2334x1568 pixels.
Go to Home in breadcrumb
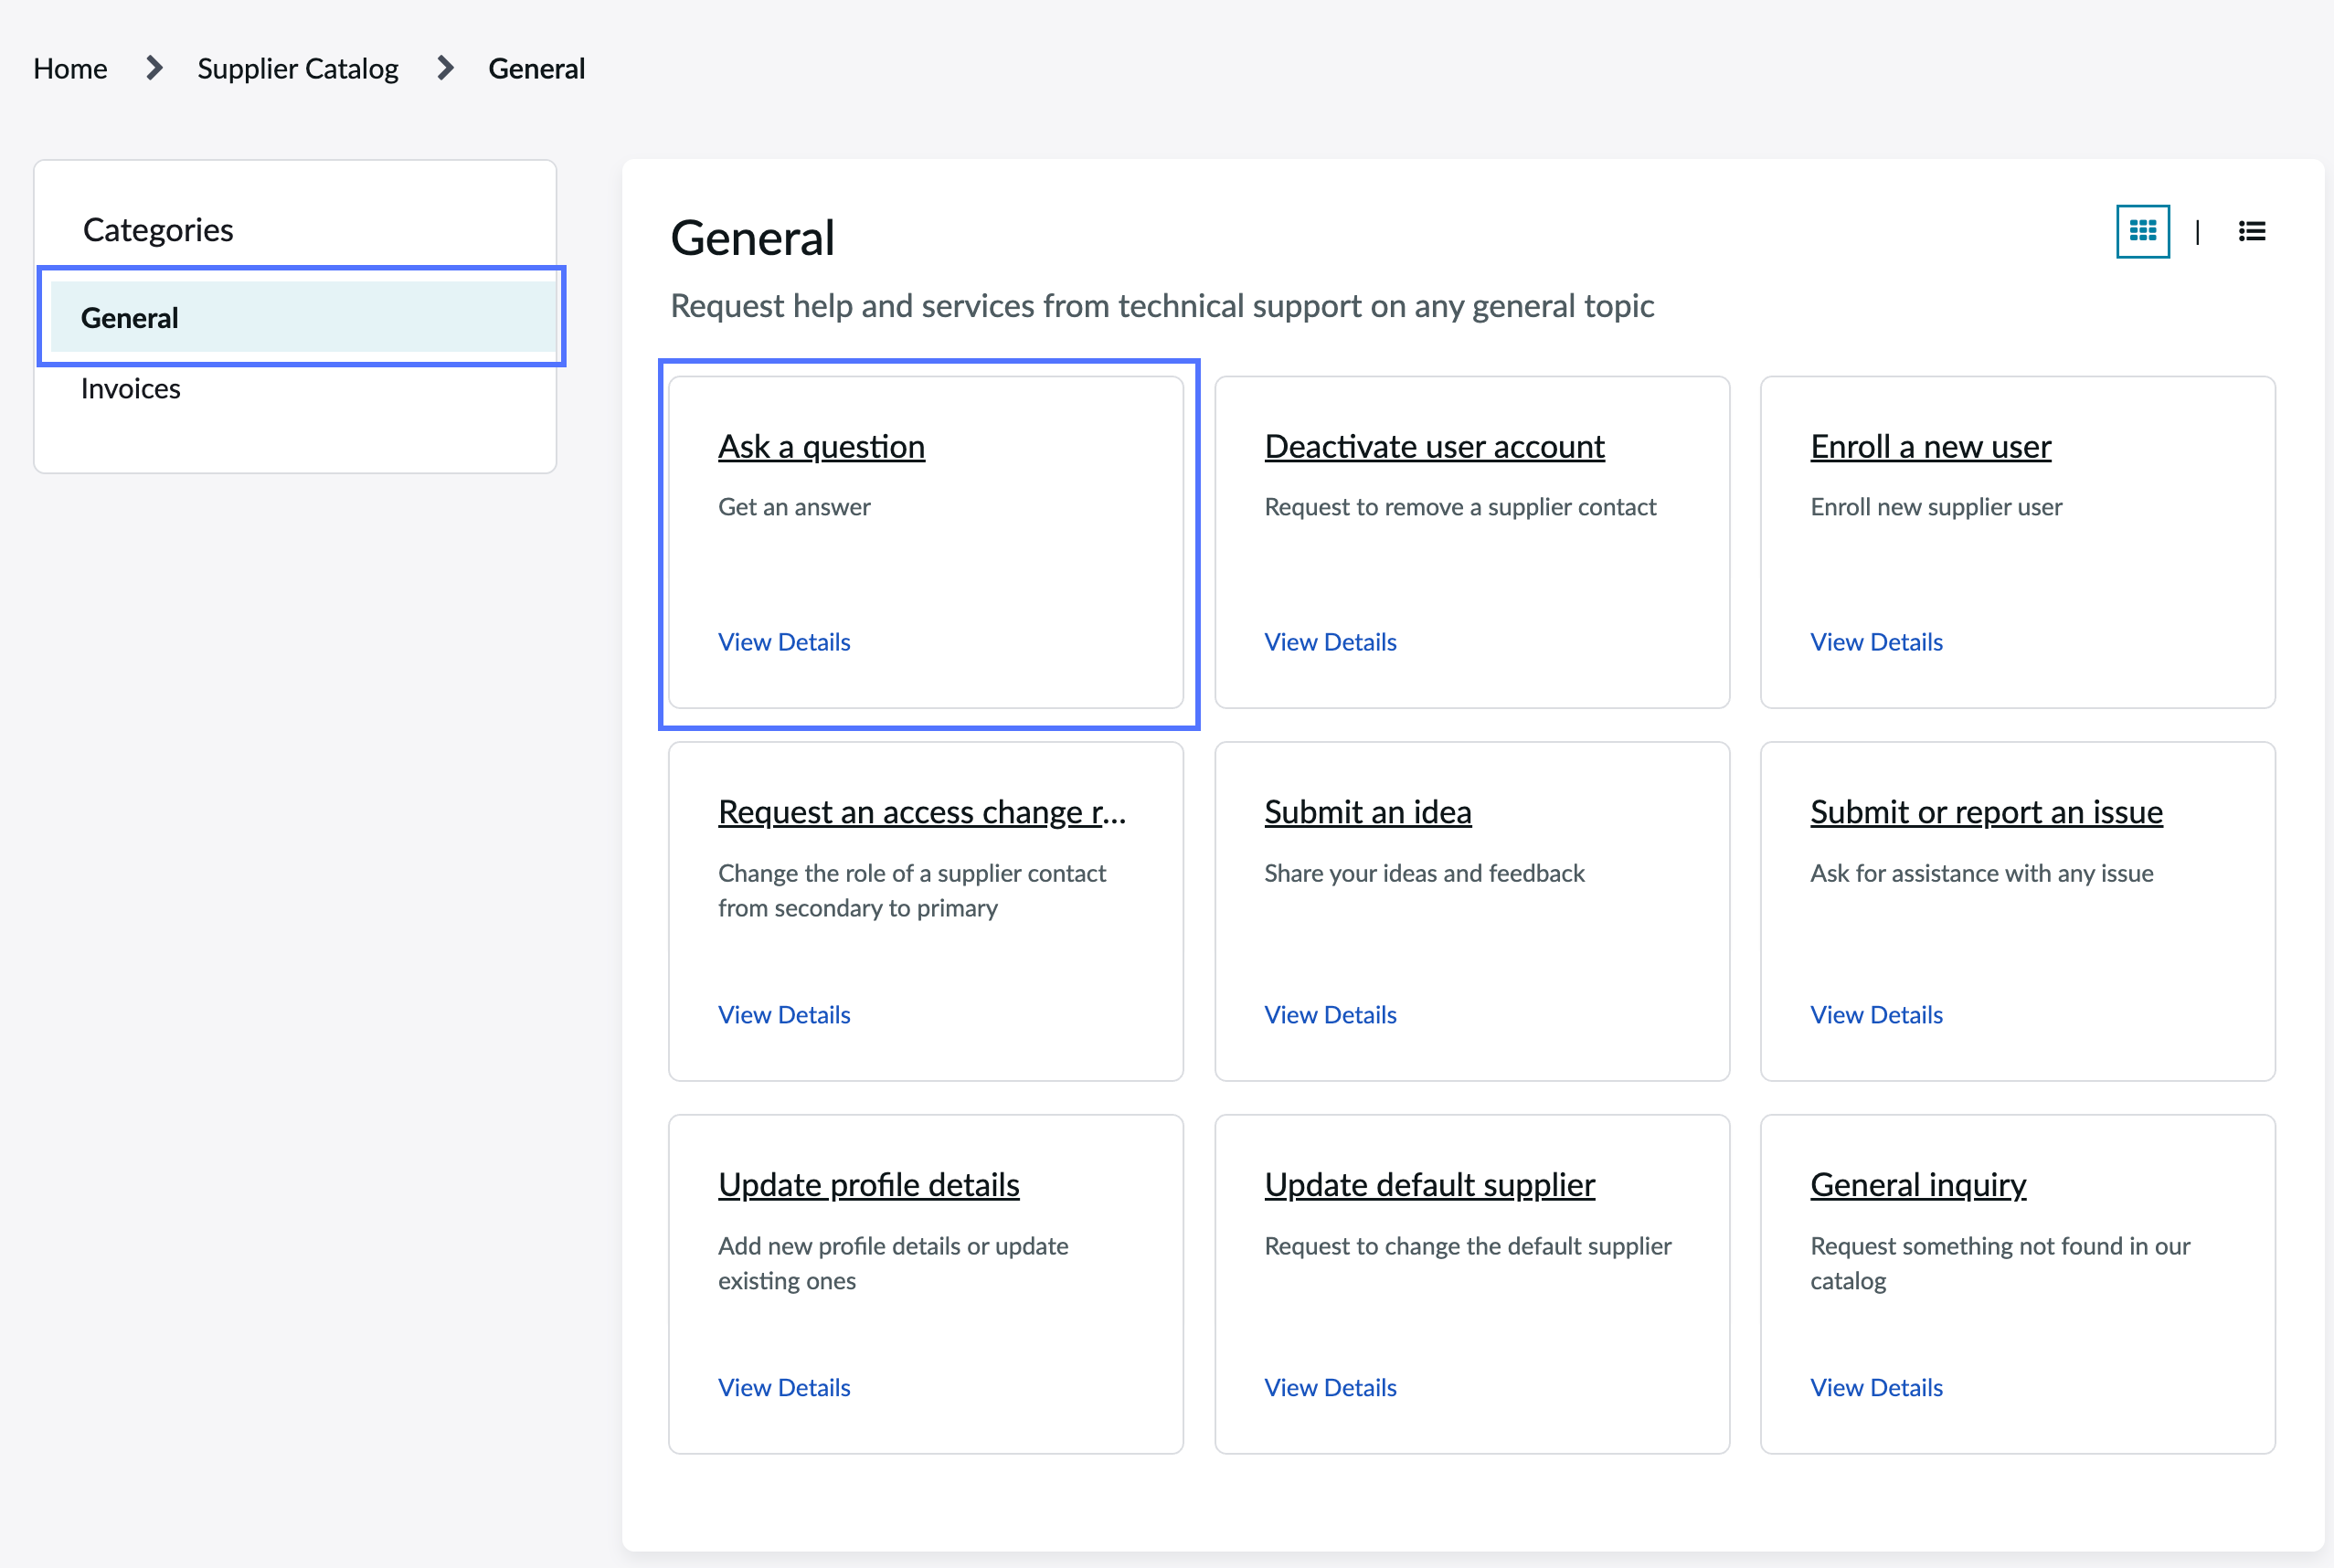point(70,69)
